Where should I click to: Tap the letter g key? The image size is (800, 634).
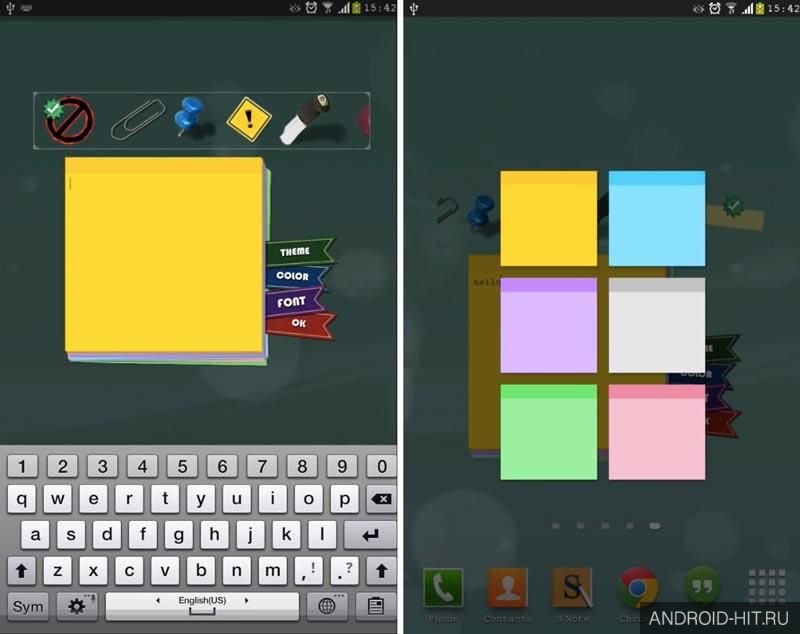[179, 535]
